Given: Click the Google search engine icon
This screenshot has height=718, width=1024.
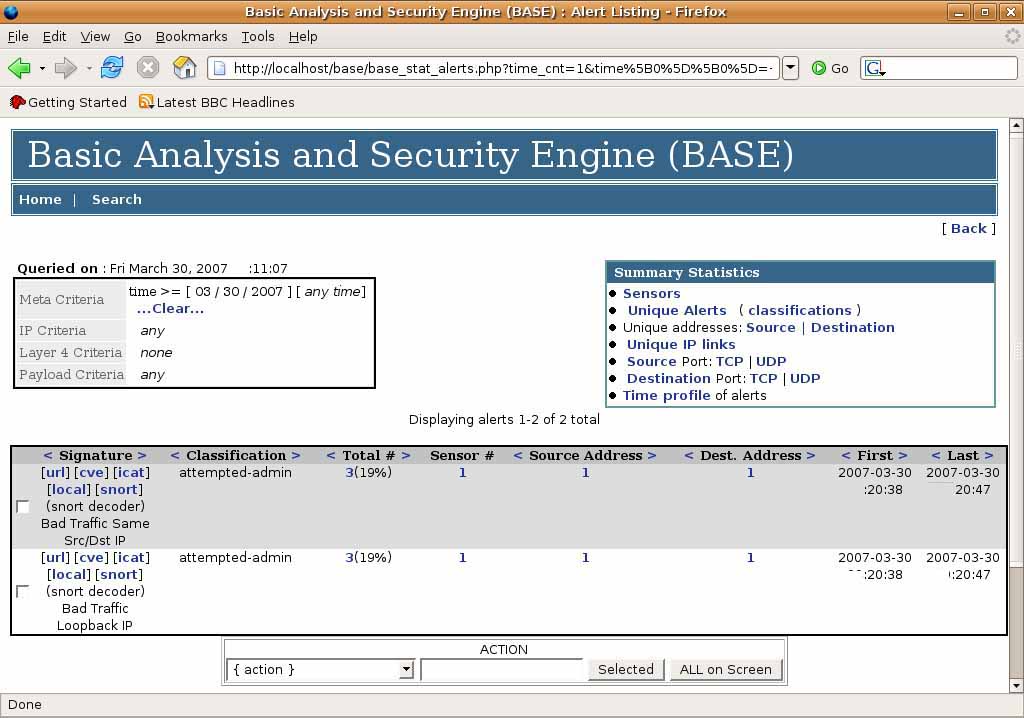Looking at the screenshot, I should click(874, 68).
